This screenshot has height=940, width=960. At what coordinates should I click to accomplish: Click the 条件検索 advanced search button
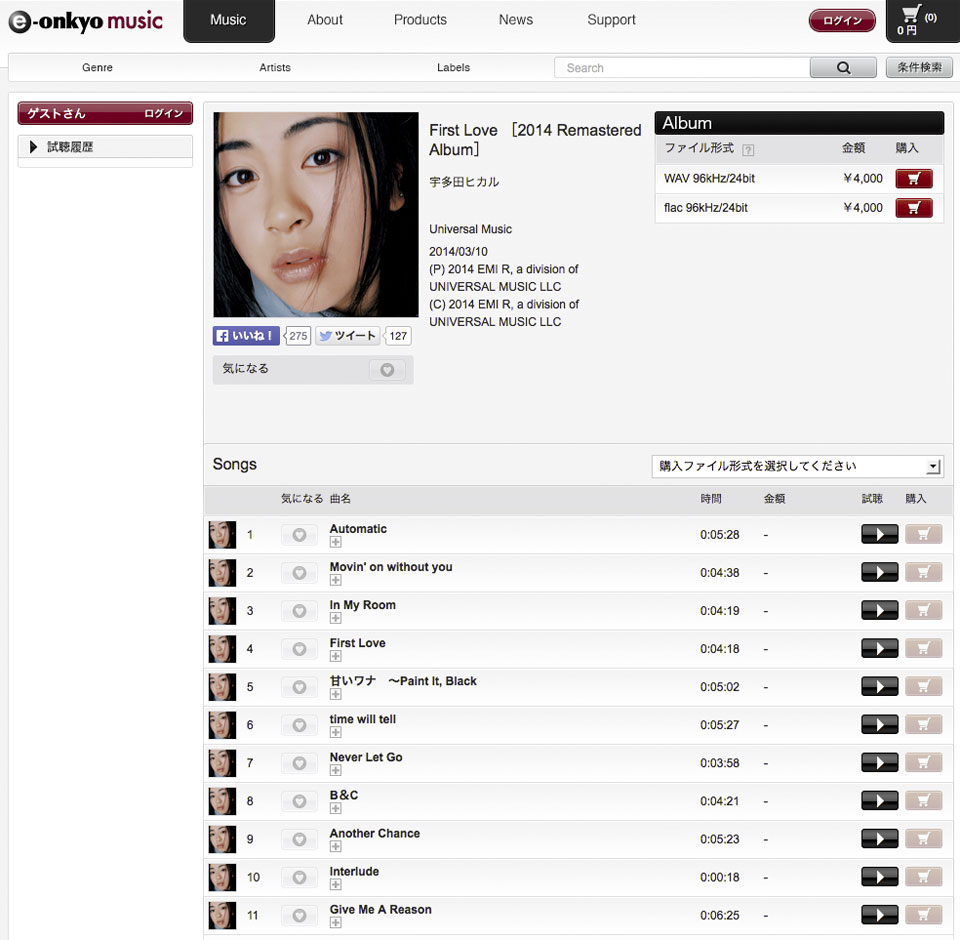pos(919,67)
